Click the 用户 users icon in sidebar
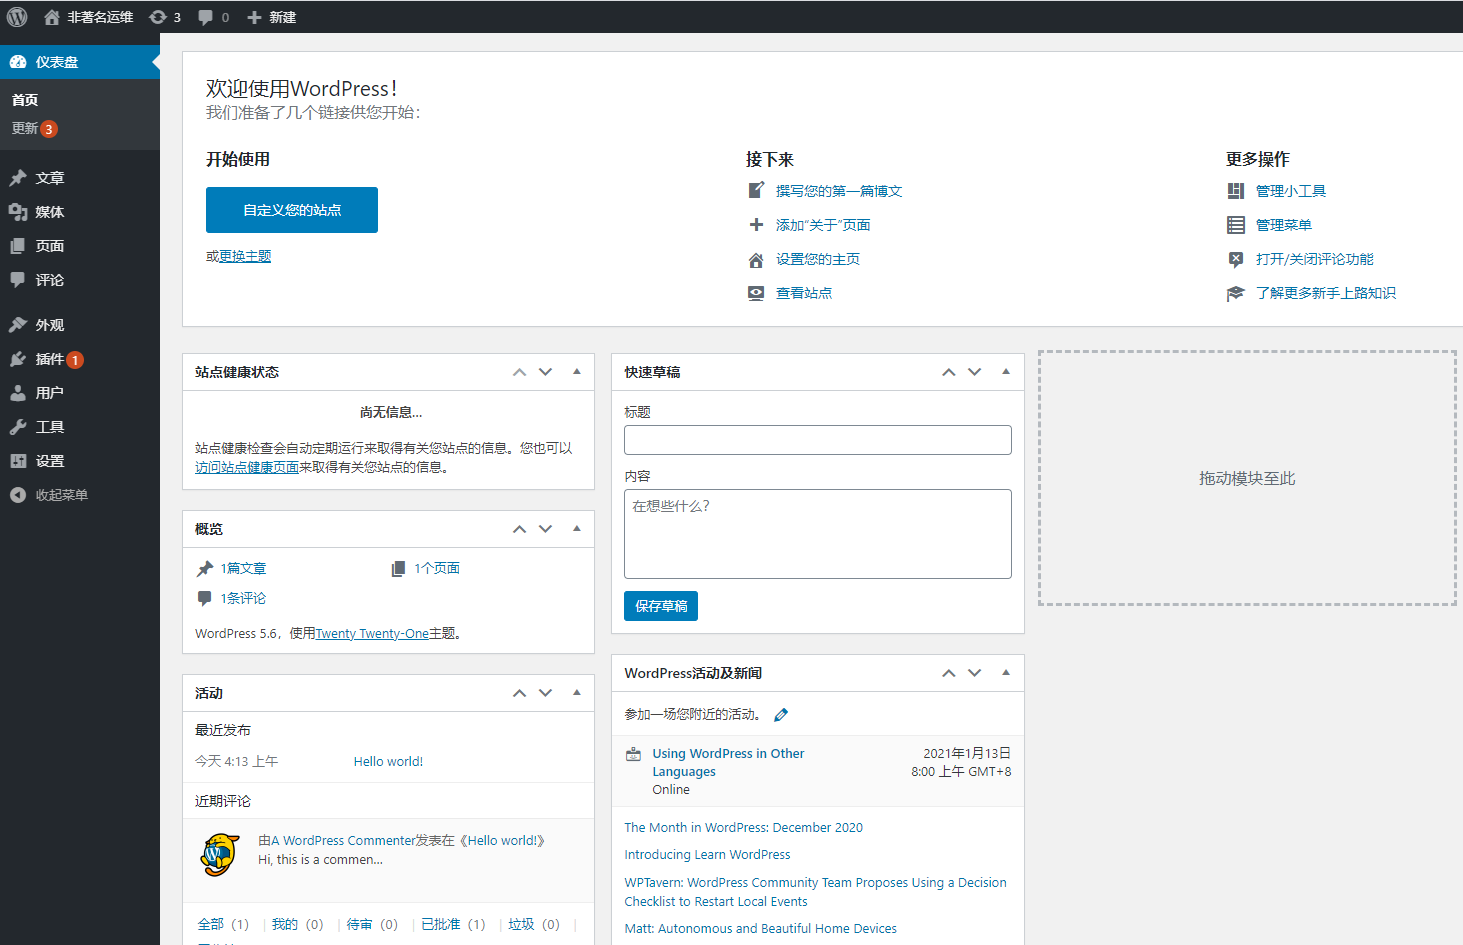Screen dimensions: 1463x945 (x=18, y=392)
